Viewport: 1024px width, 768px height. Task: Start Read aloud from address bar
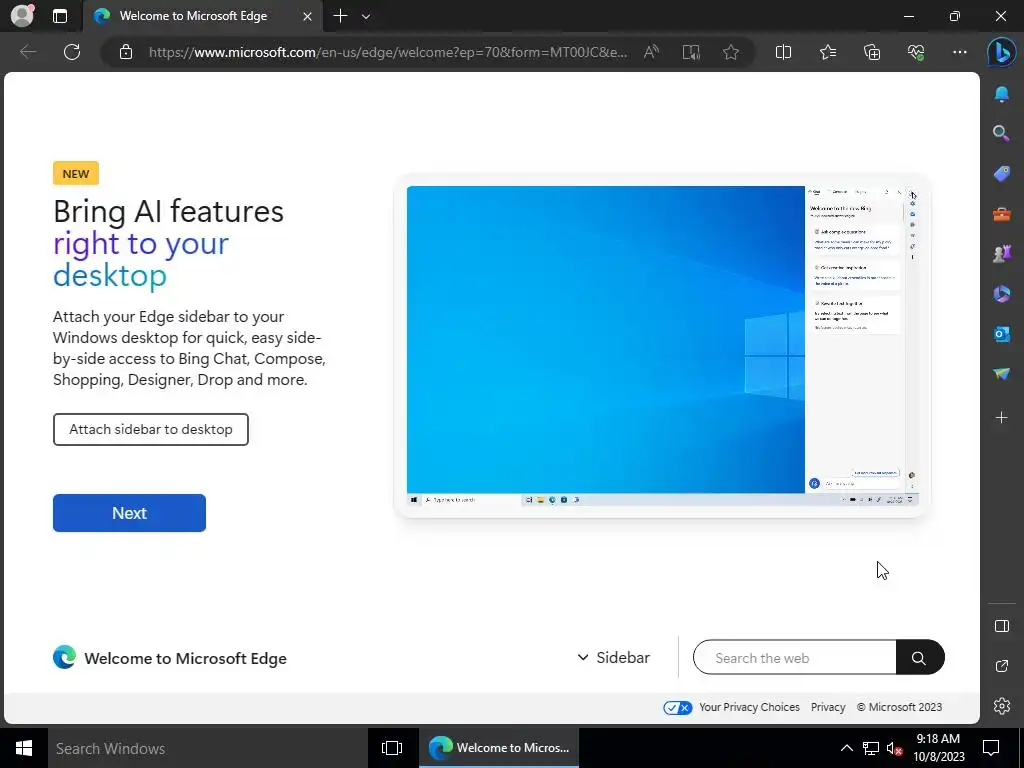[651, 52]
